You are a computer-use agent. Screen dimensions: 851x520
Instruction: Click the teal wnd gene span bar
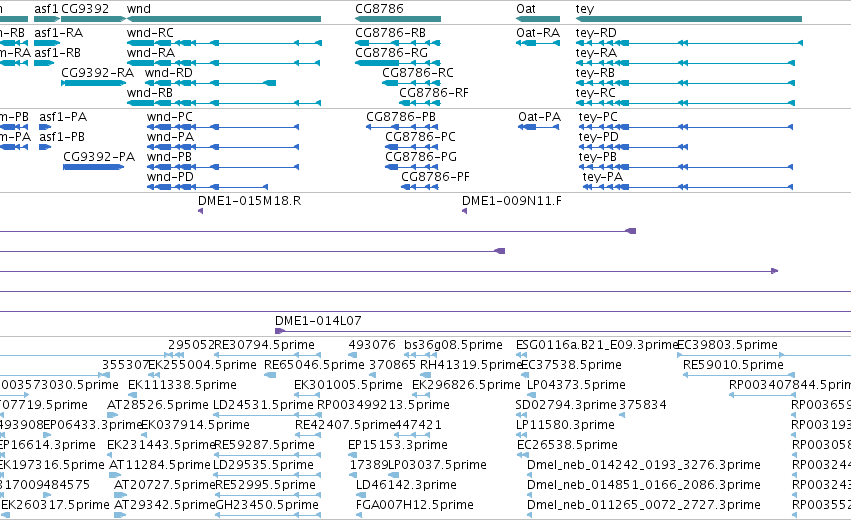pos(224,19)
